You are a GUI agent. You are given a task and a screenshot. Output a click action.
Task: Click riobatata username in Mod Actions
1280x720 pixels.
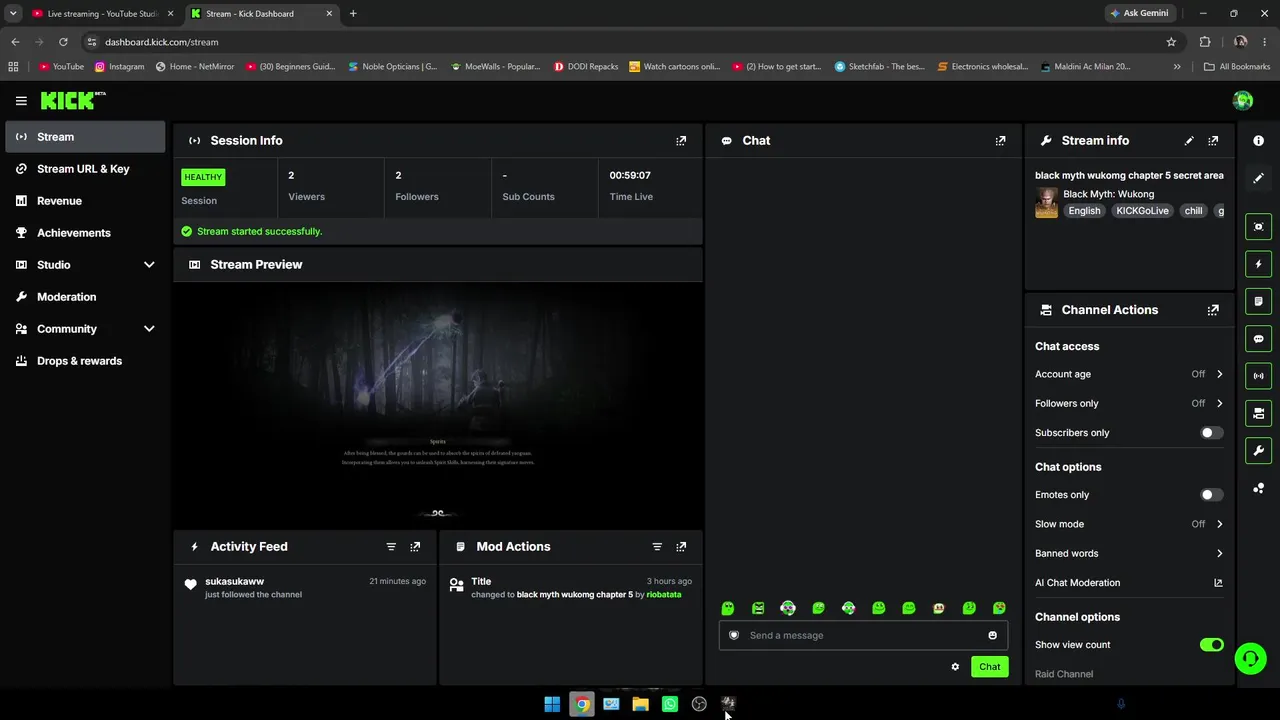click(x=664, y=595)
